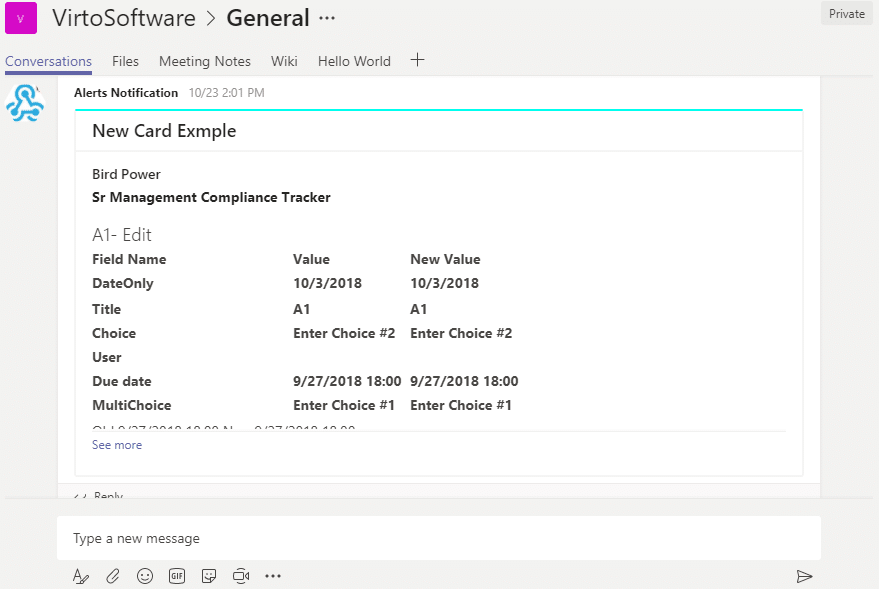This screenshot has height=590, width=879.
Task: Click the Alerts Notification webhook avatar
Action: [25, 103]
